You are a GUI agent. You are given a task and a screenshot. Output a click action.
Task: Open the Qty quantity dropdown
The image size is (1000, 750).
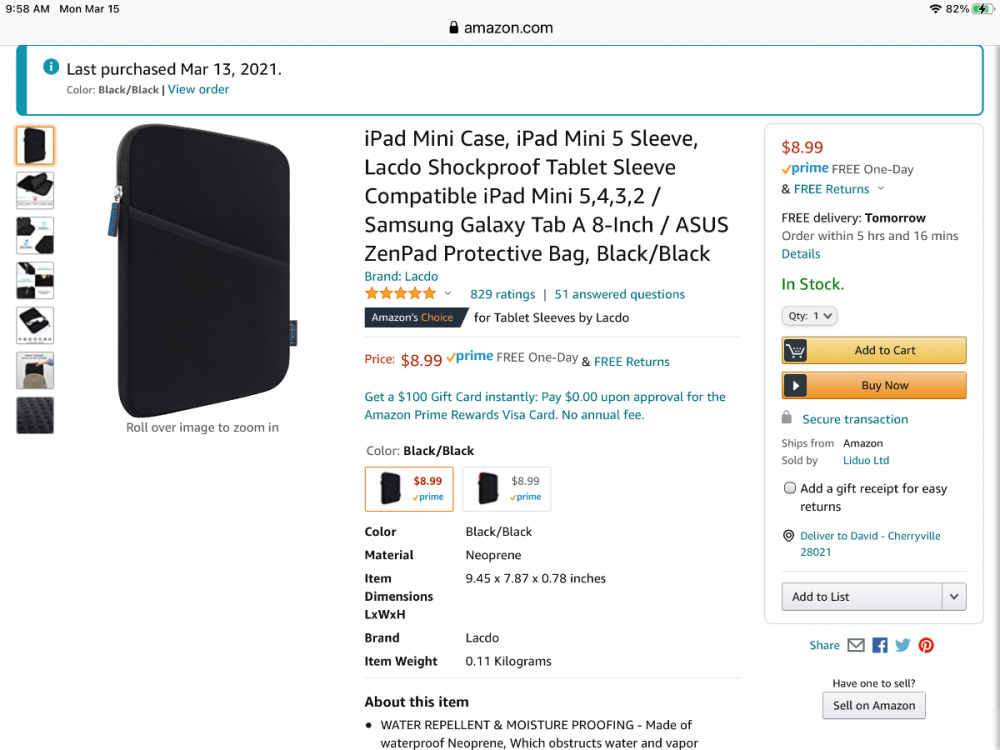(809, 316)
